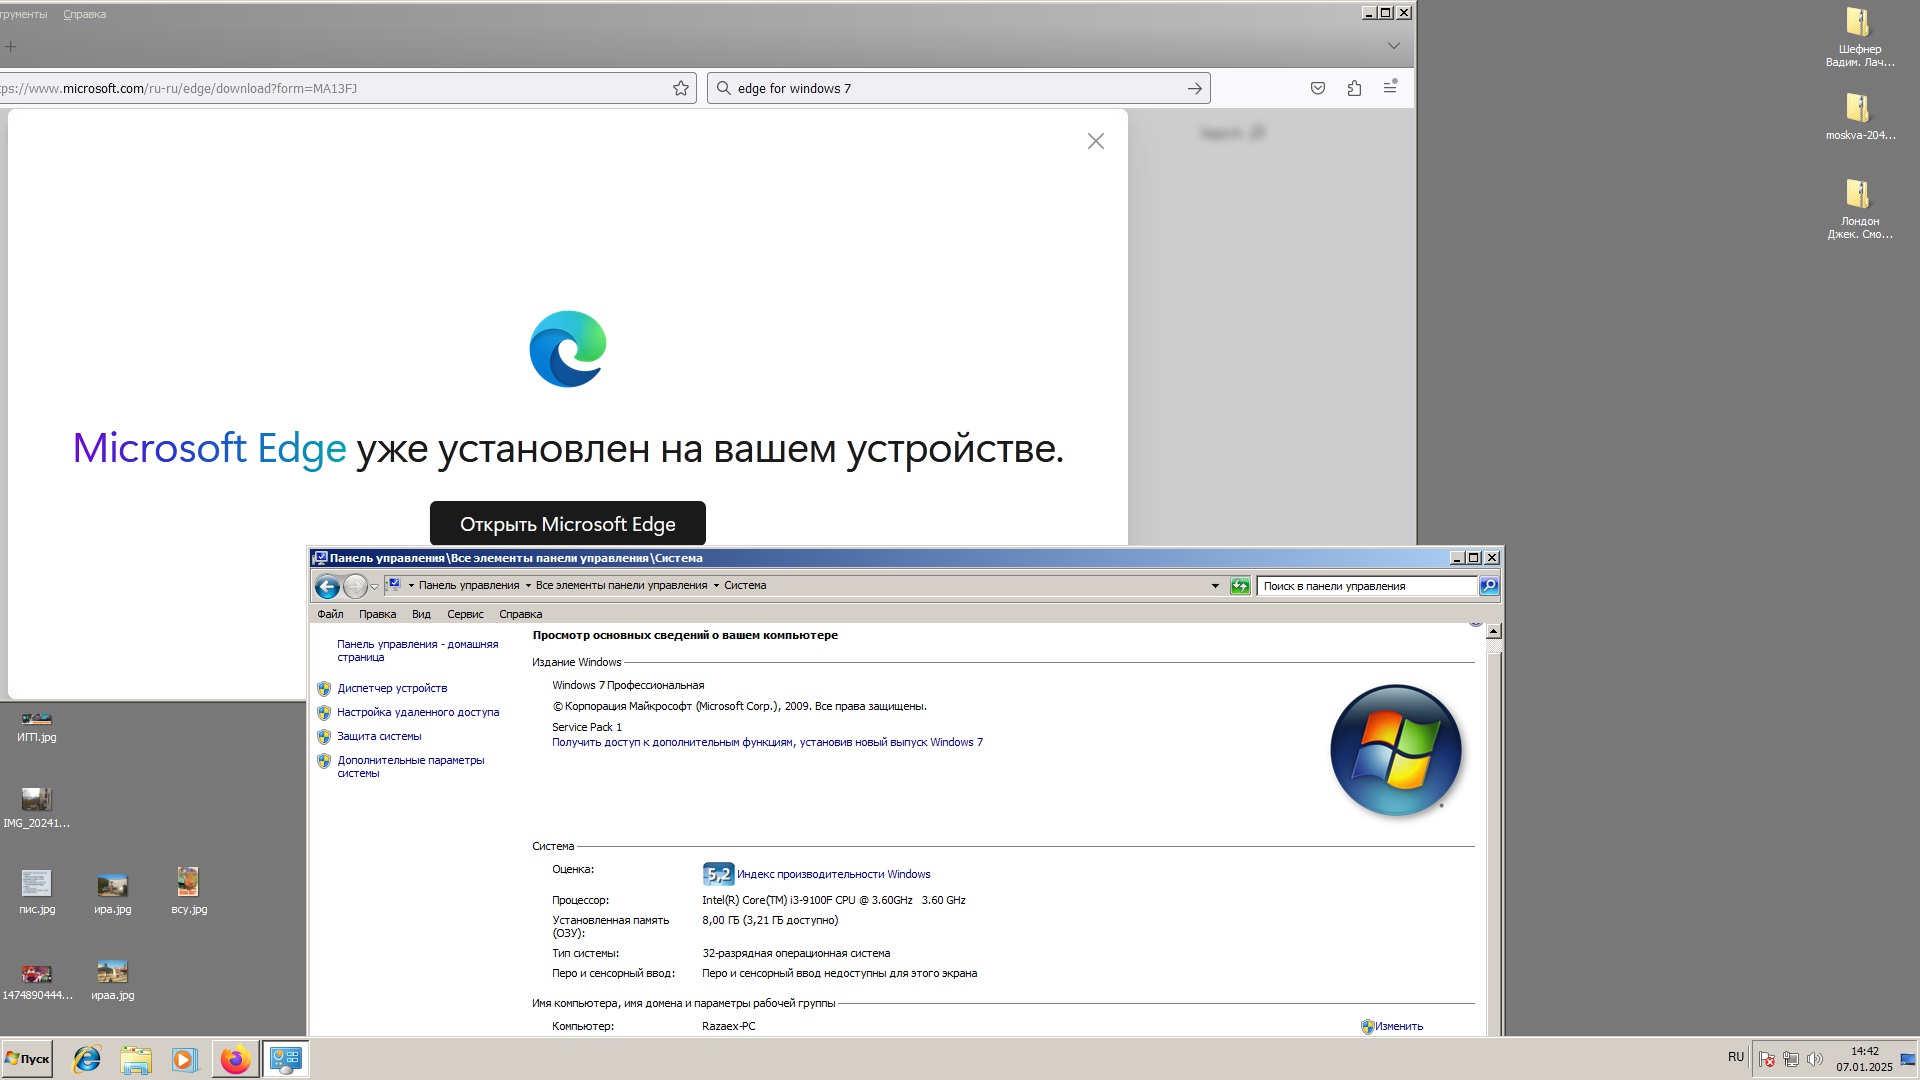This screenshot has height=1080, width=1920.
Task: Open address bar history dropdown arrow
Action: [1215, 586]
